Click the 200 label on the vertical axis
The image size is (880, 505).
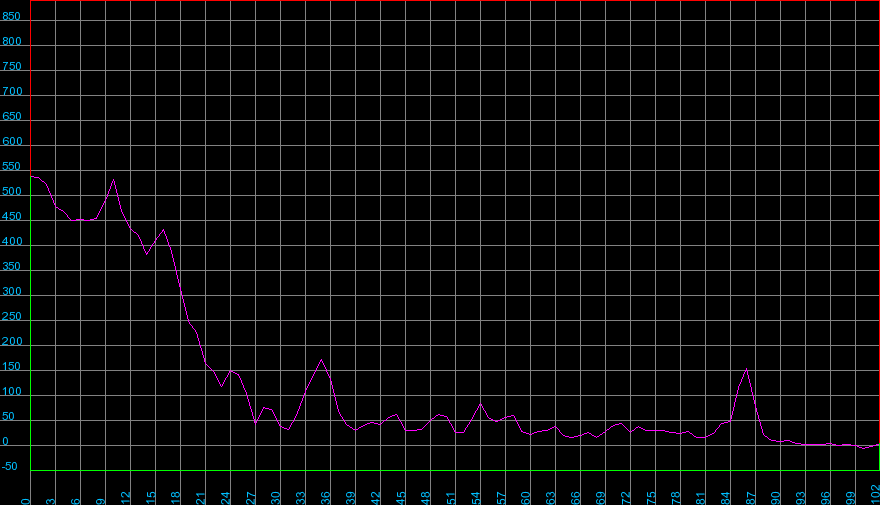click(x=12, y=341)
